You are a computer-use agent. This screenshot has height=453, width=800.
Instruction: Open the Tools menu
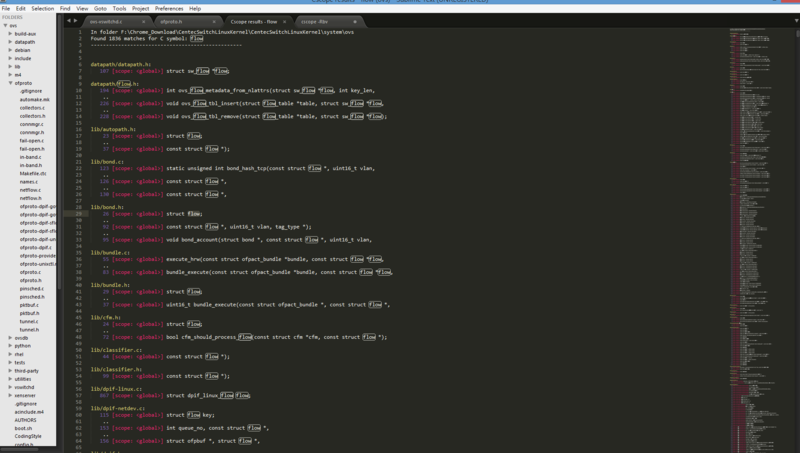[x=119, y=9]
